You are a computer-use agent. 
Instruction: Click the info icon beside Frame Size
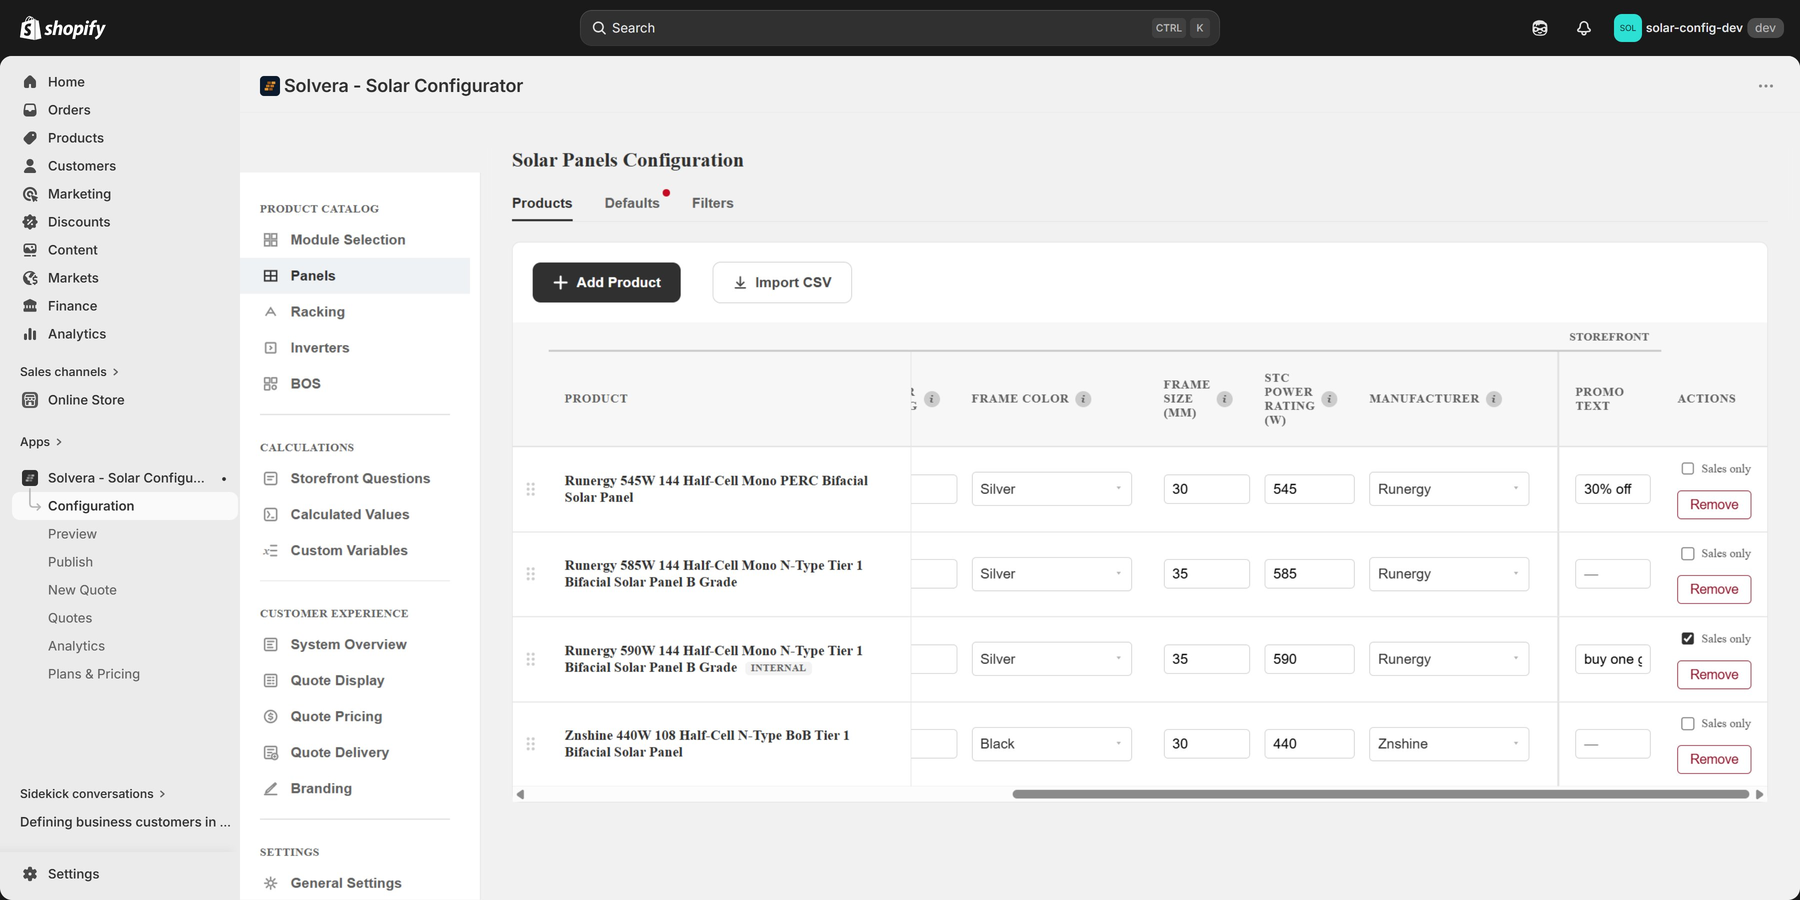coord(1224,399)
